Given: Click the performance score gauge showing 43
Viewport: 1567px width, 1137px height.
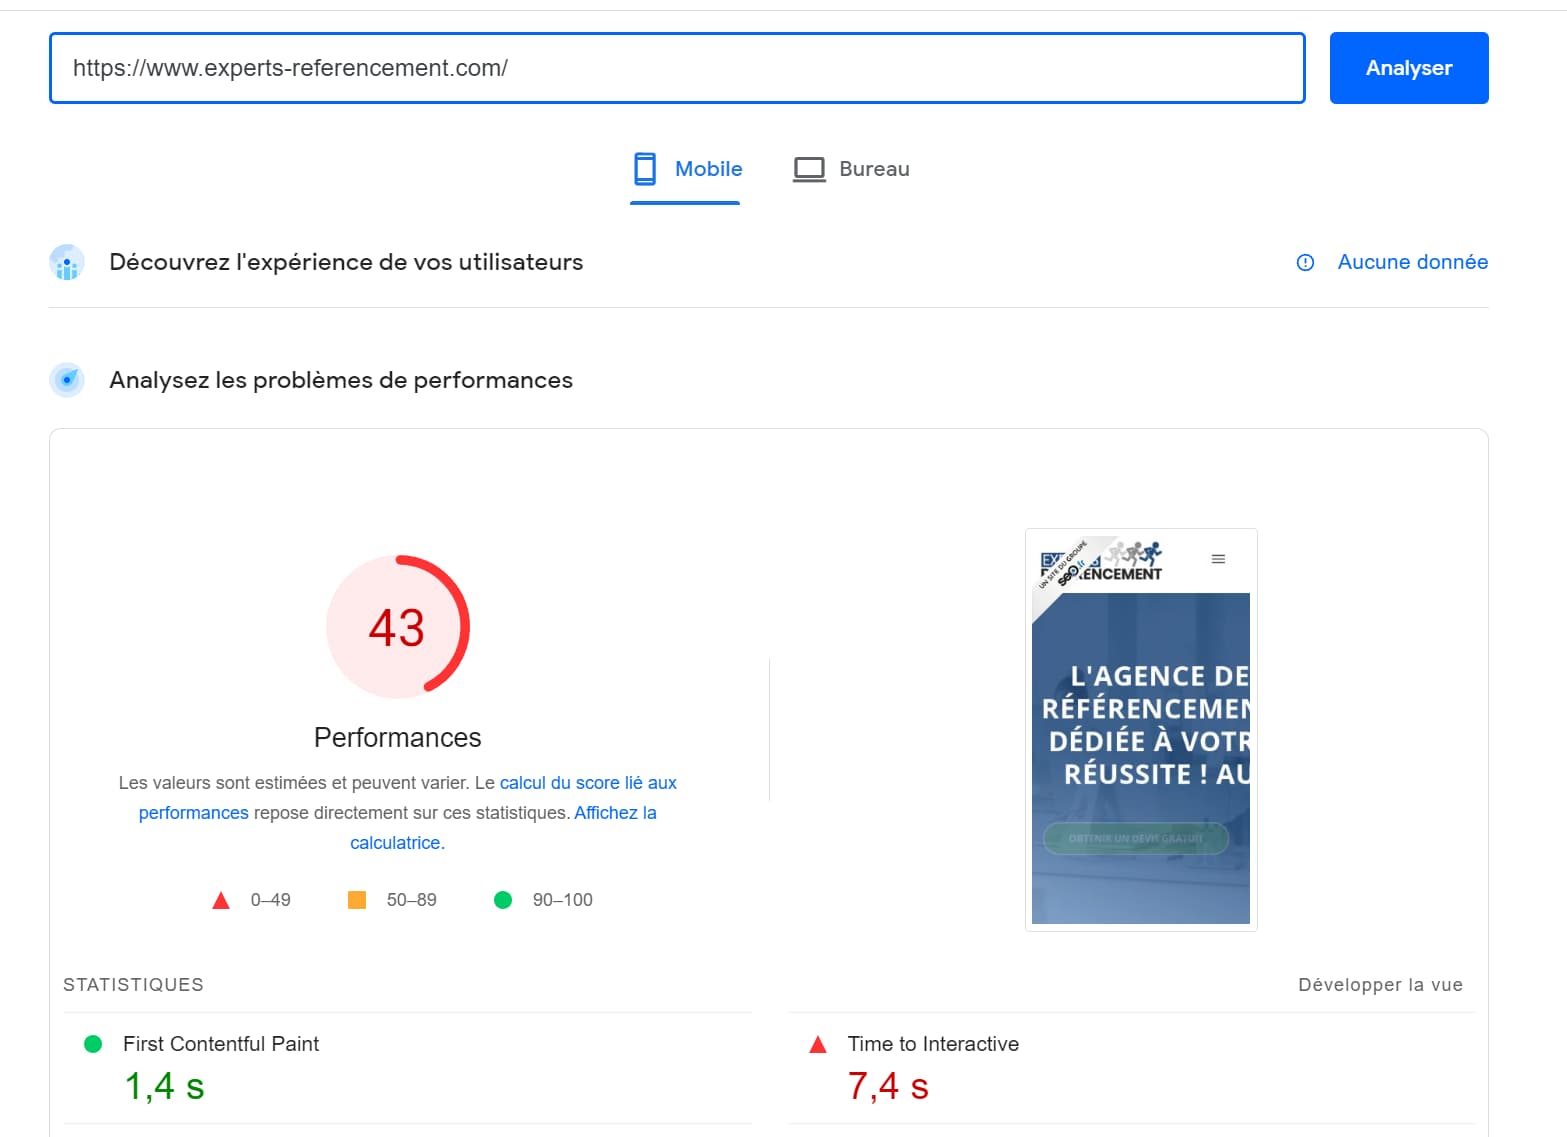Looking at the screenshot, I should point(398,627).
